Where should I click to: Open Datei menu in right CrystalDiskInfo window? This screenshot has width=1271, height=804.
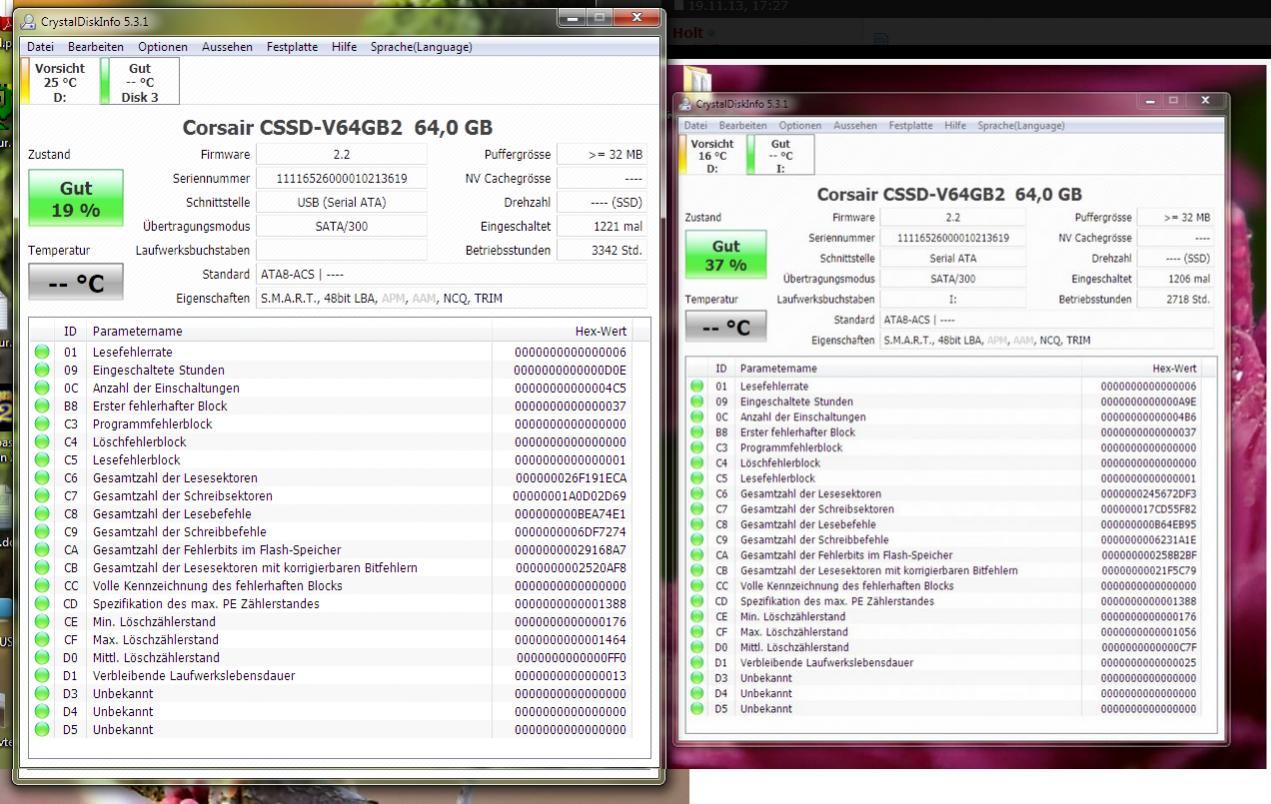696,126
